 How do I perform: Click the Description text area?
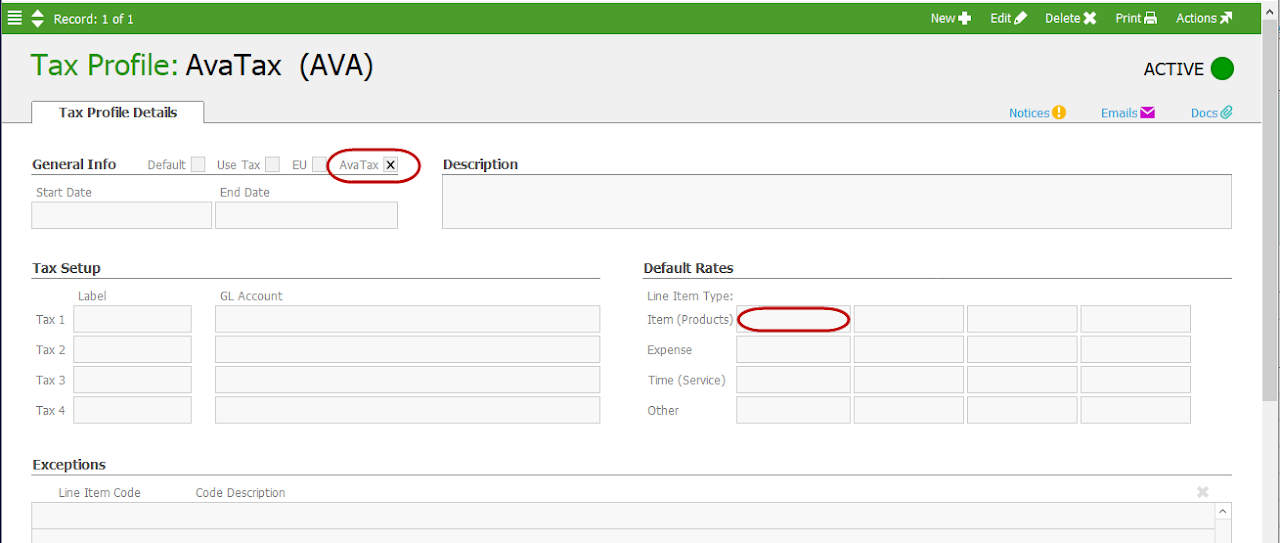[x=837, y=202]
